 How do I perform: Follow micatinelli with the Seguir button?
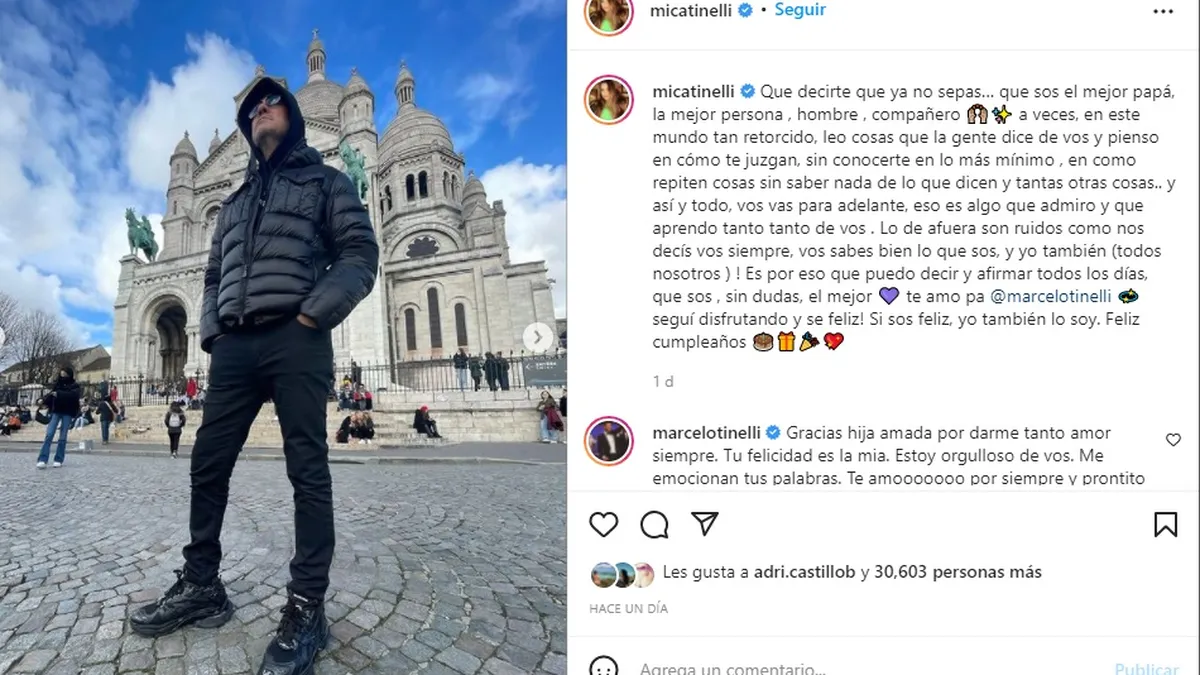click(x=800, y=10)
